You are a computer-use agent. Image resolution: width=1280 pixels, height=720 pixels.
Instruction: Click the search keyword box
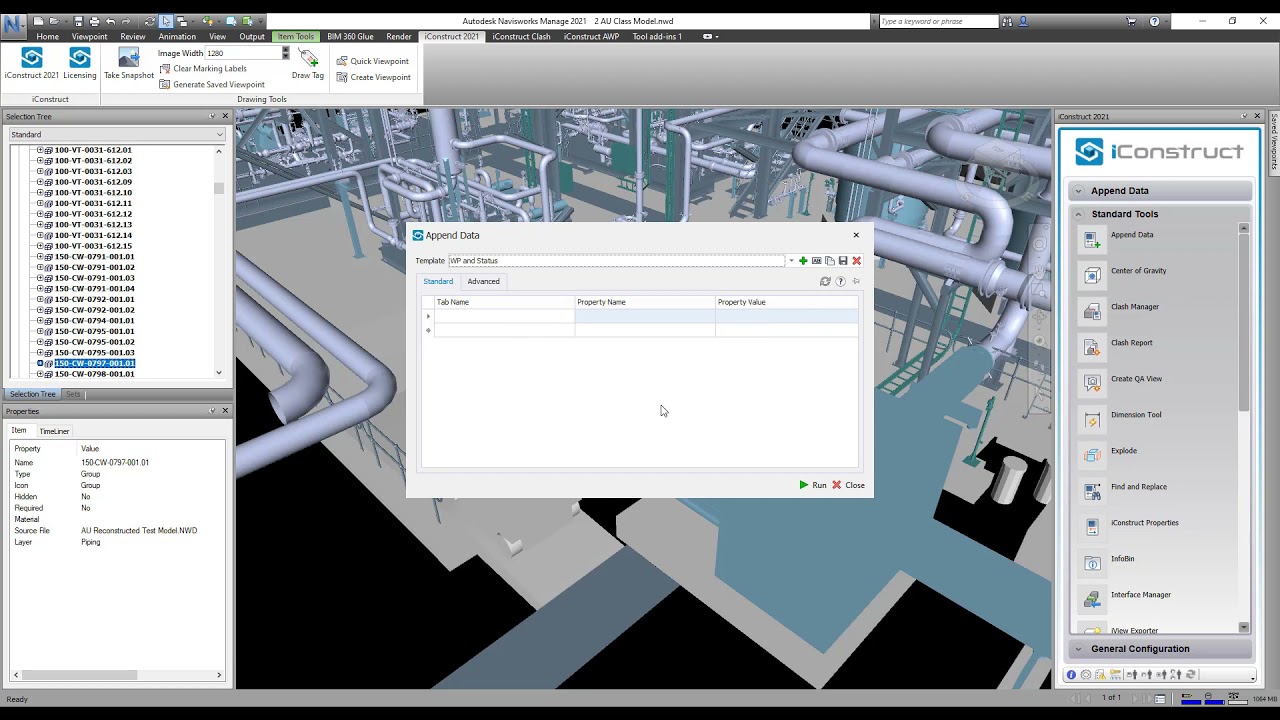pos(938,21)
